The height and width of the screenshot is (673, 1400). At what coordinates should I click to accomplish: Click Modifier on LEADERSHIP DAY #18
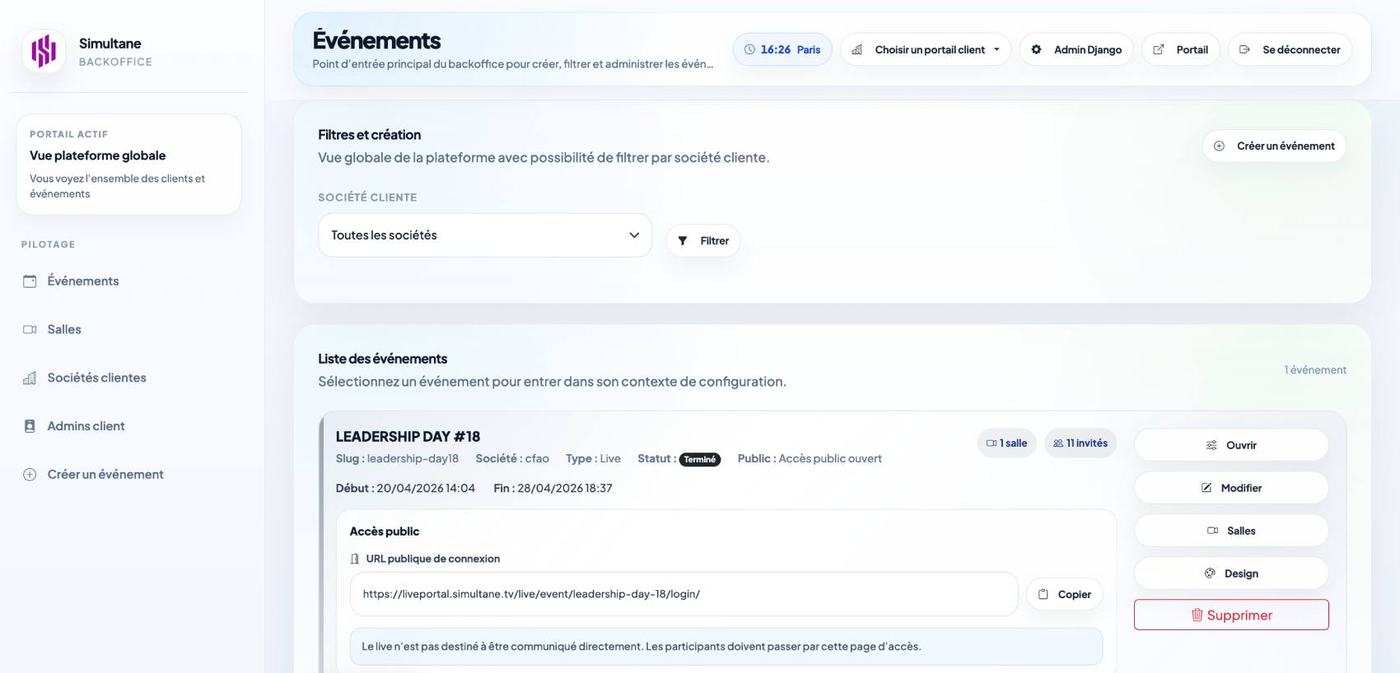1231,487
